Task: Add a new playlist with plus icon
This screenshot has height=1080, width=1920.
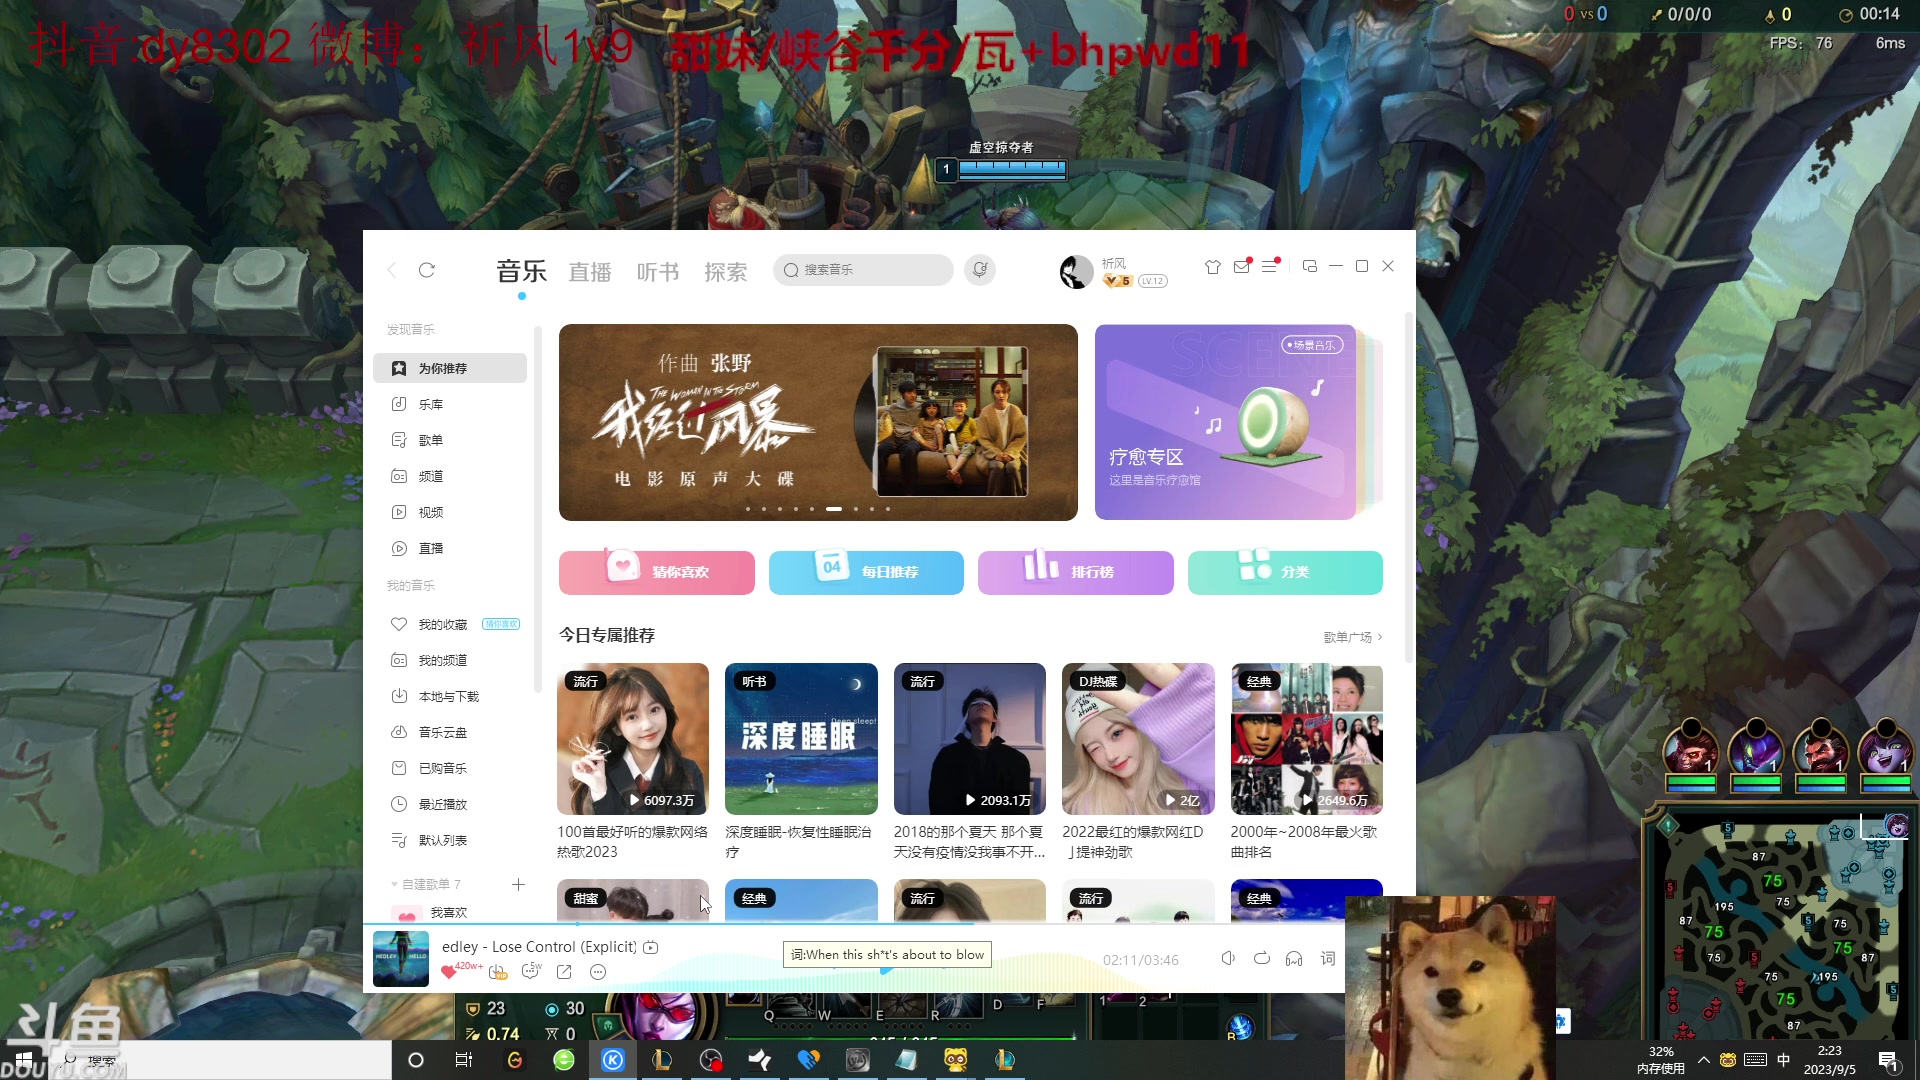Action: (518, 884)
